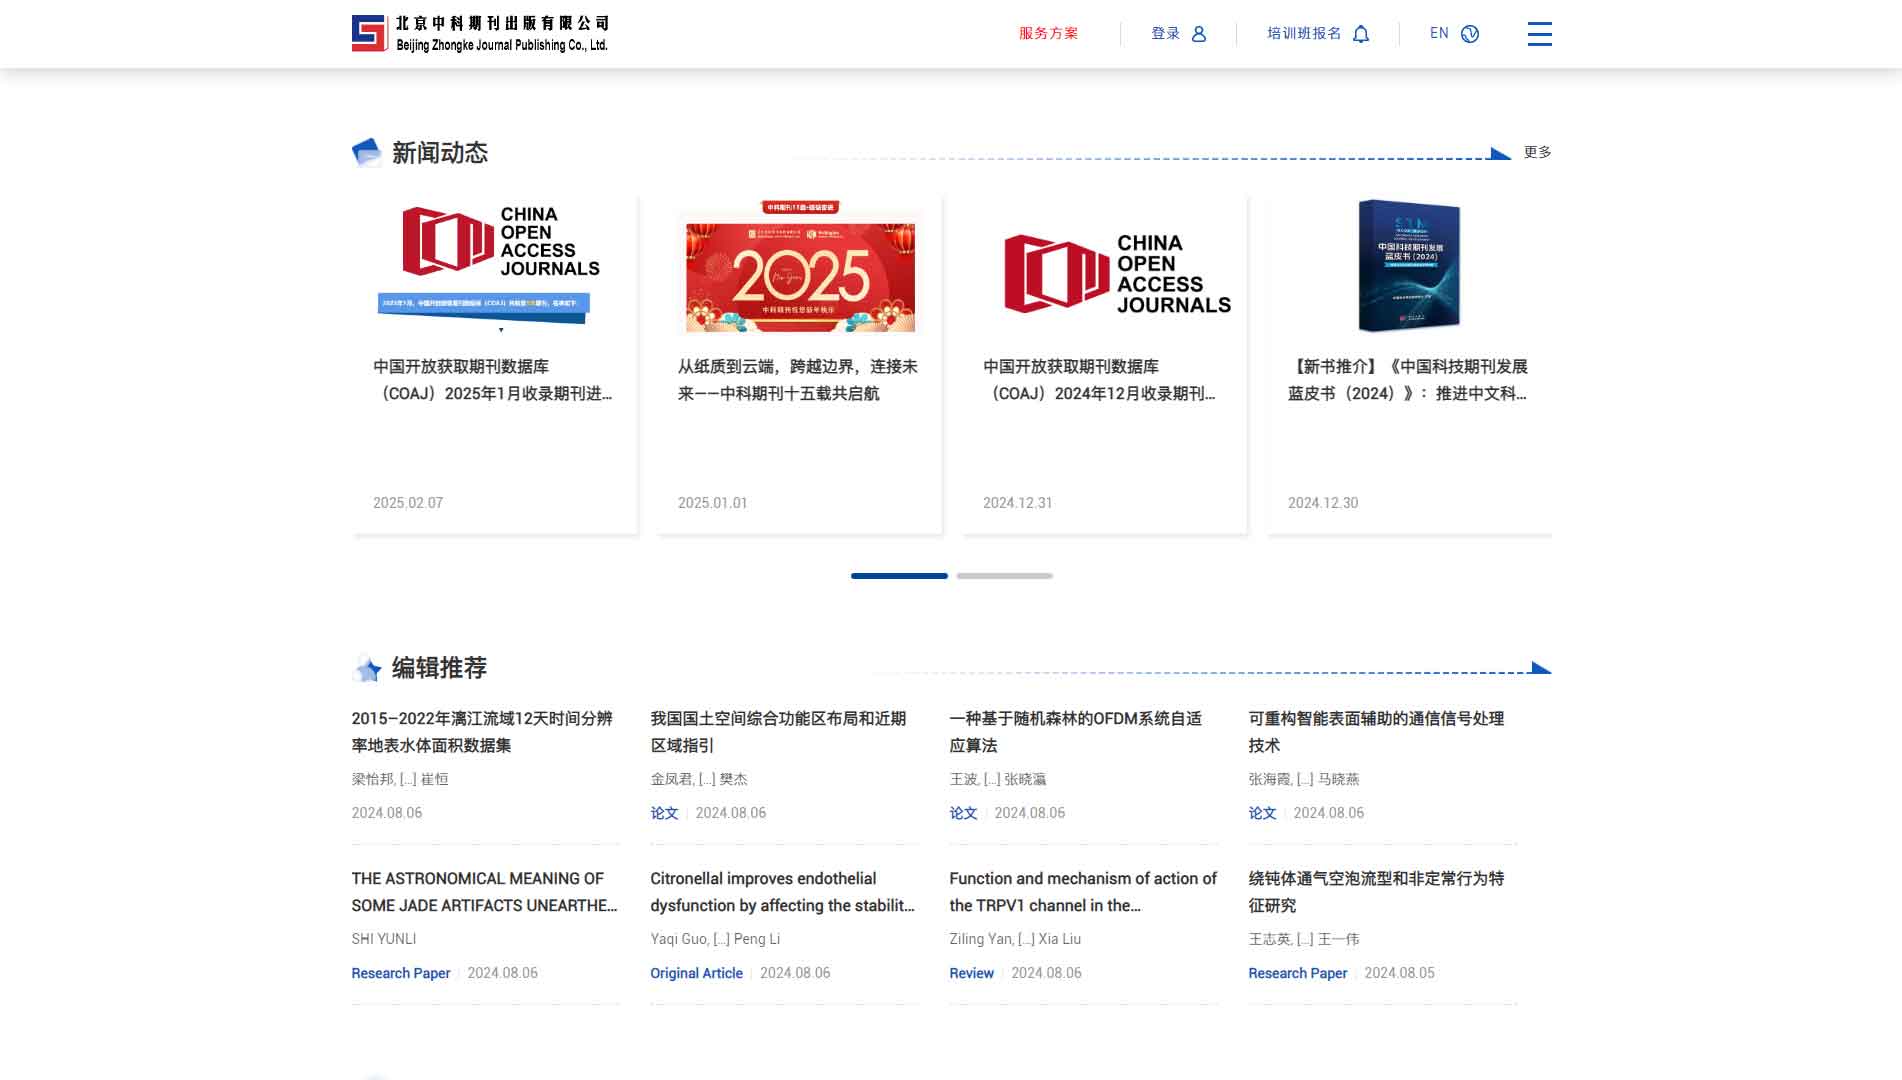Image resolution: width=1902 pixels, height=1080 pixels.
Task: Click the star icon beside 编辑推荐
Action: coord(367,668)
